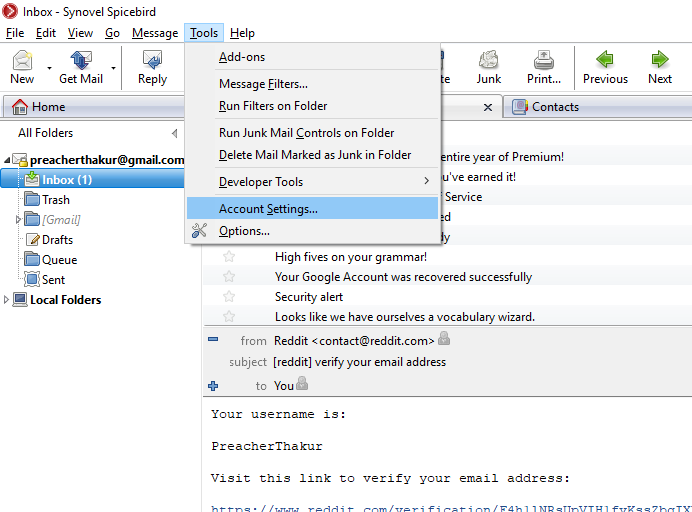Open Account Settings from Tools menu
This screenshot has width=692, height=512.
coord(312,208)
